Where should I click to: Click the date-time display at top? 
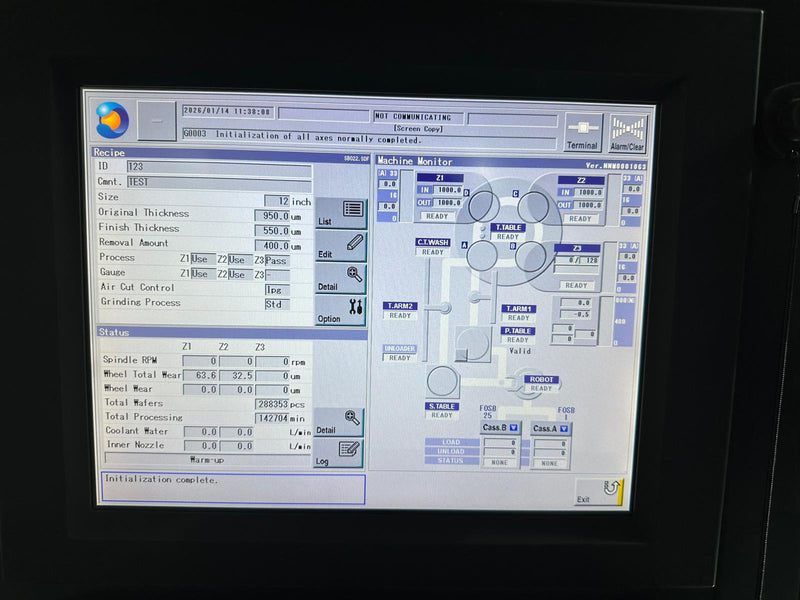click(x=228, y=111)
